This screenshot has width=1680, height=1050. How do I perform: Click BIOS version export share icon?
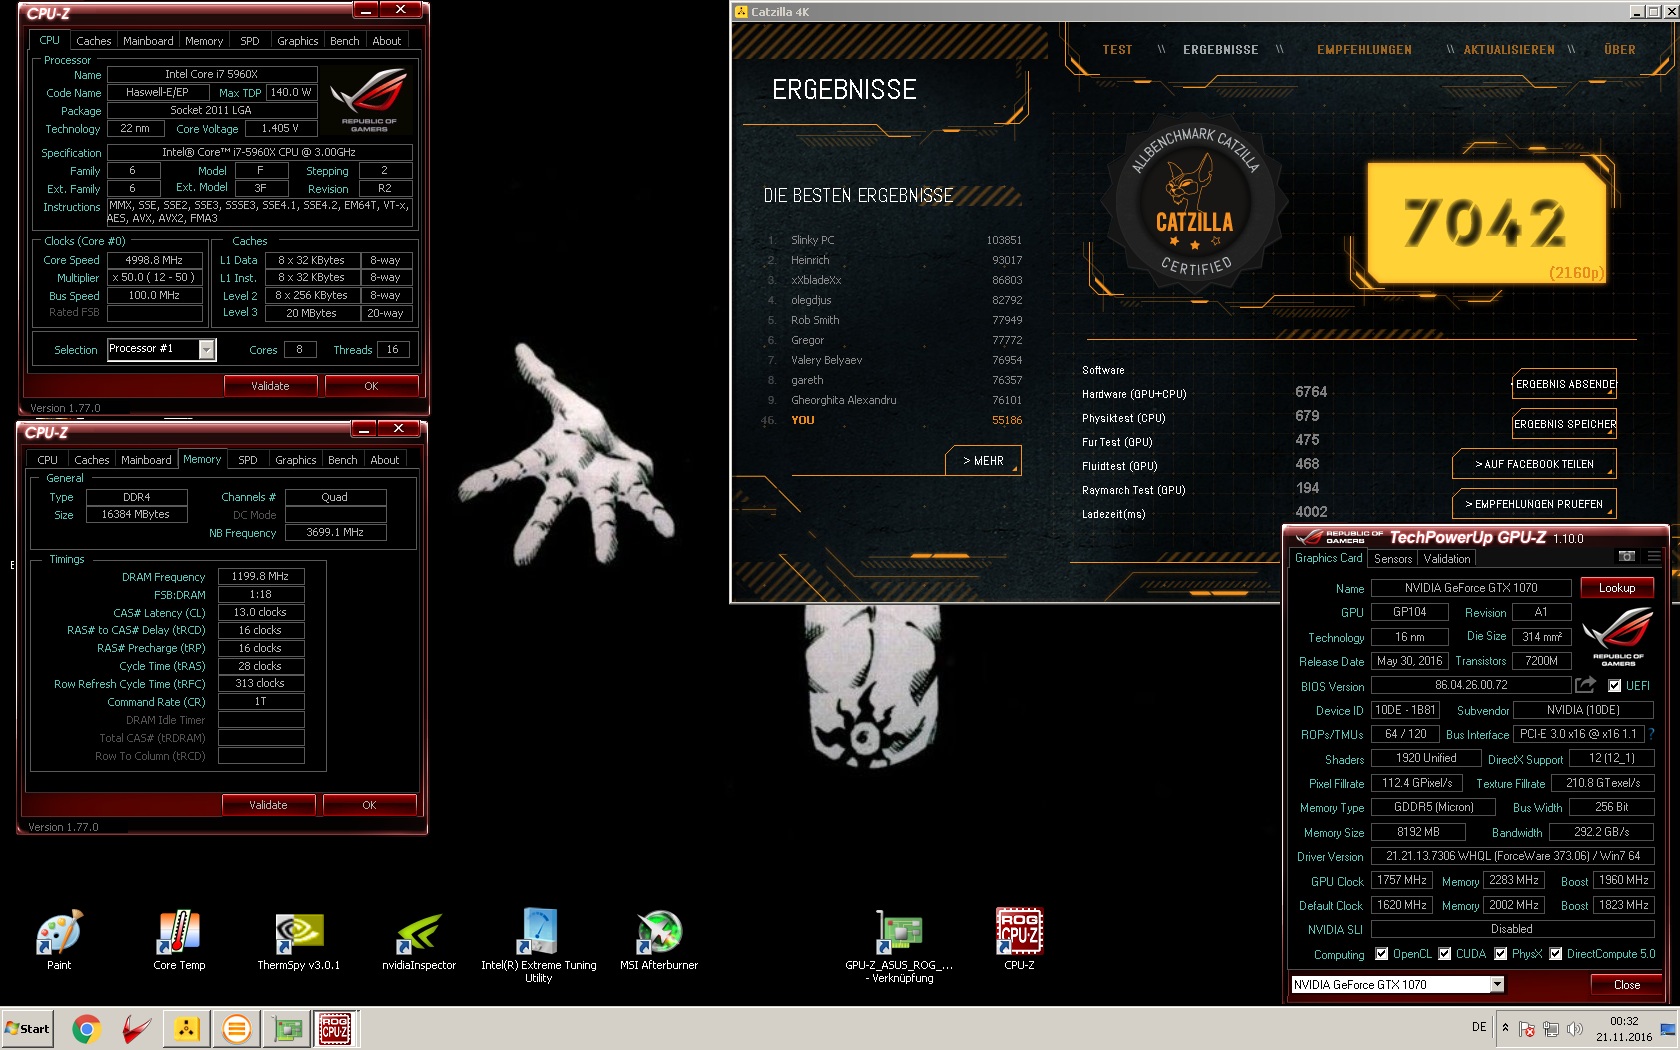1585,685
